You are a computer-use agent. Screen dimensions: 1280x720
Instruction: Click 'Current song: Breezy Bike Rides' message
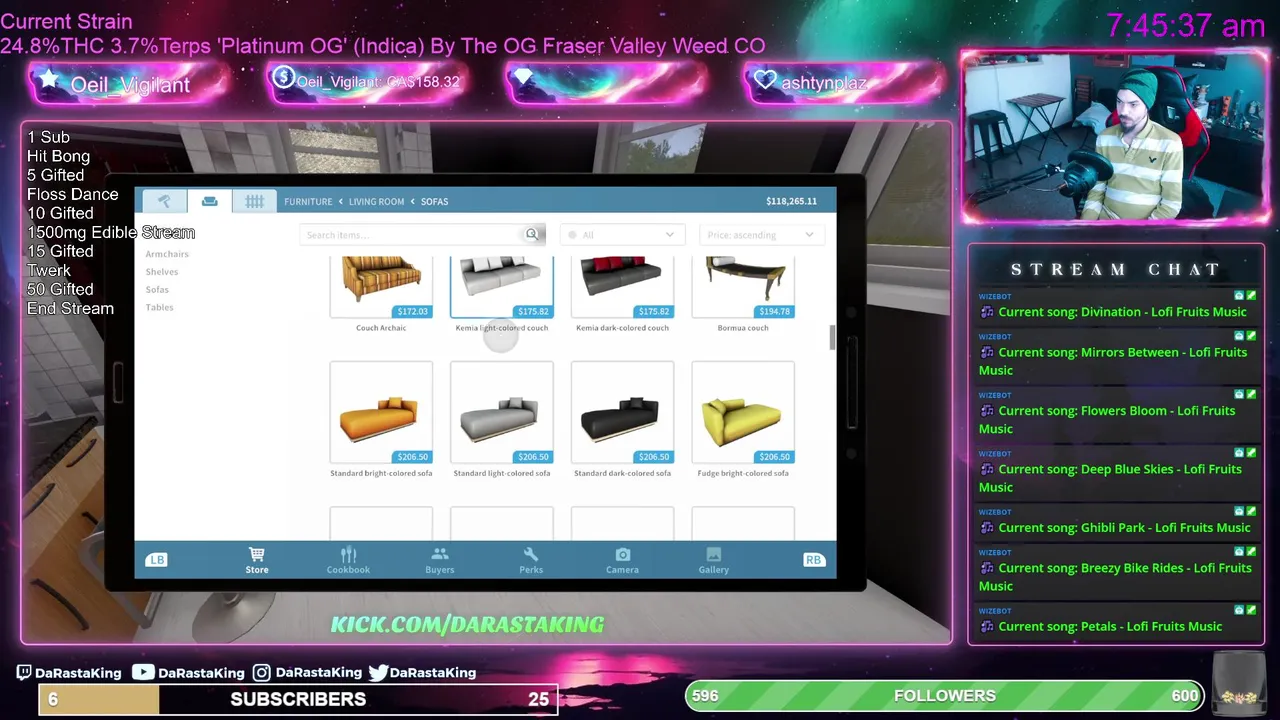pos(1116,577)
